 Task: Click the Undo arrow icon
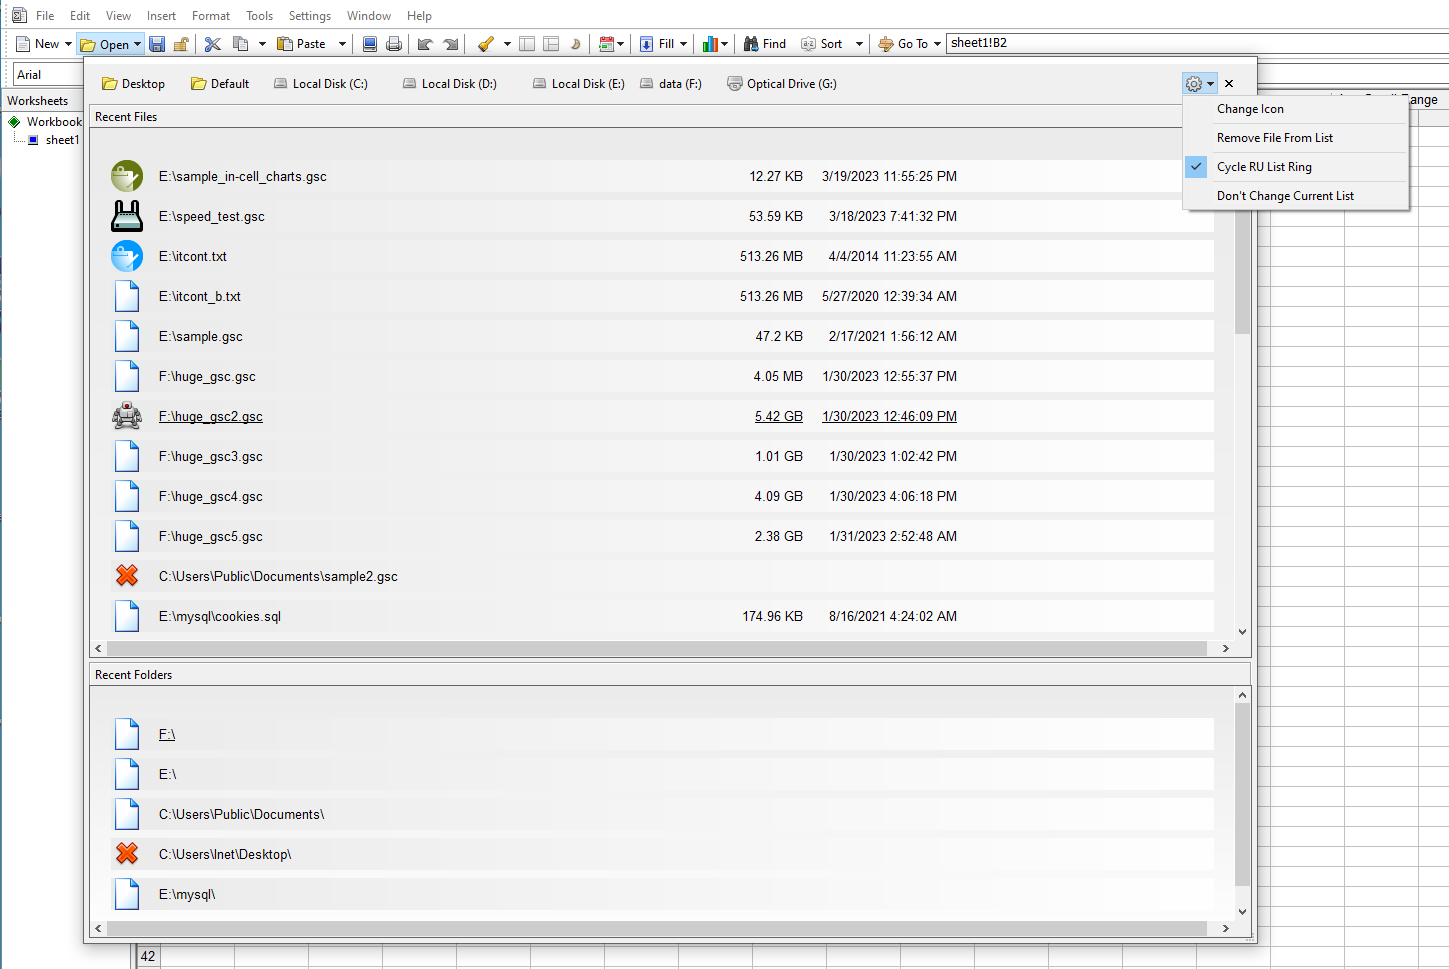pos(425,44)
